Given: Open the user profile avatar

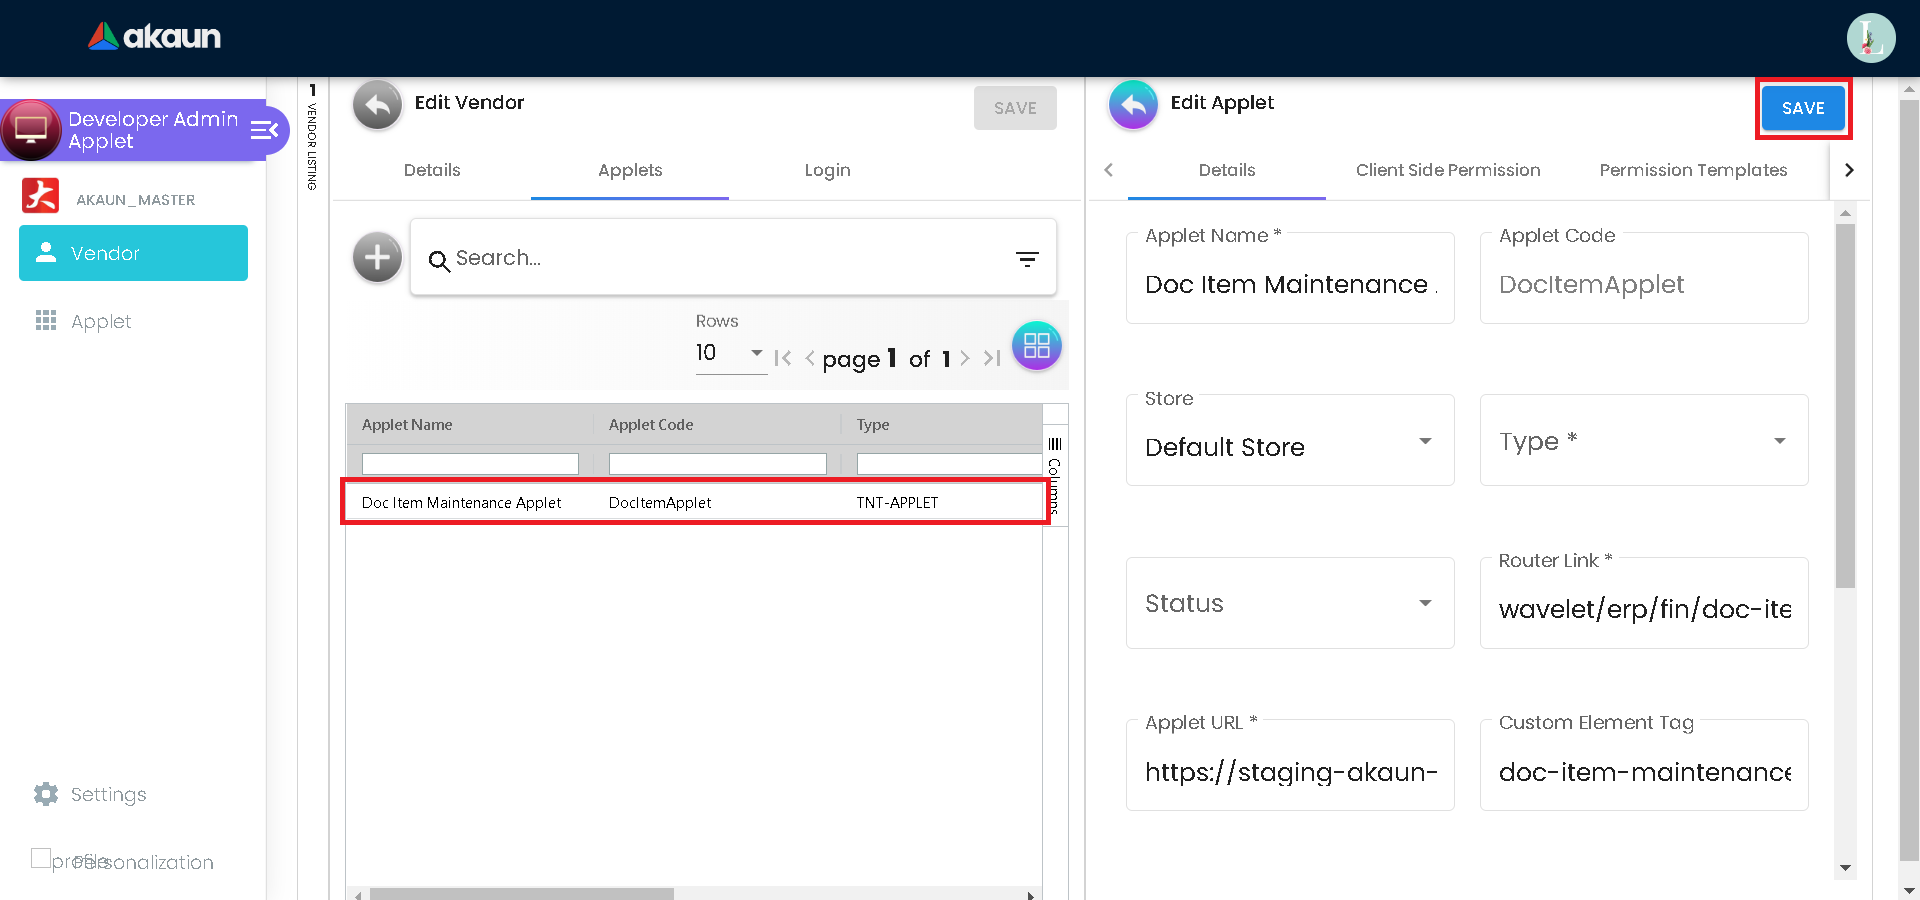Looking at the screenshot, I should coord(1870,38).
